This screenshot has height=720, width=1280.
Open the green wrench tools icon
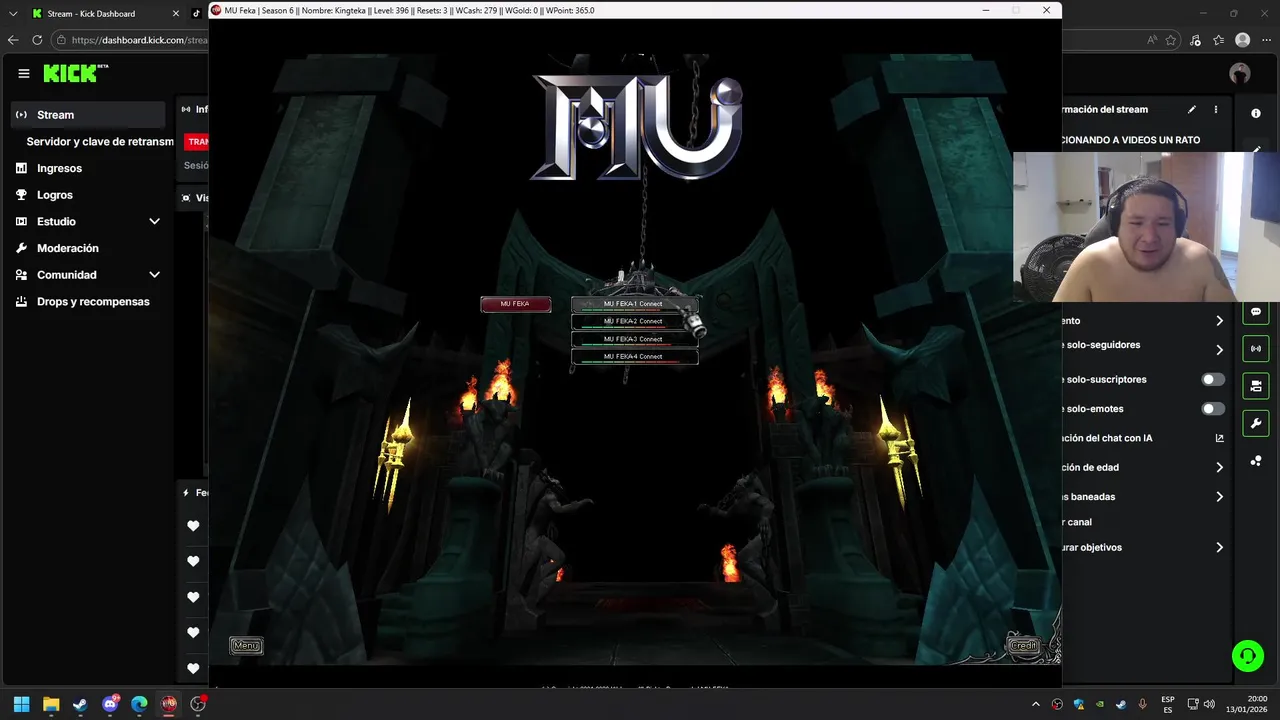click(x=1256, y=423)
